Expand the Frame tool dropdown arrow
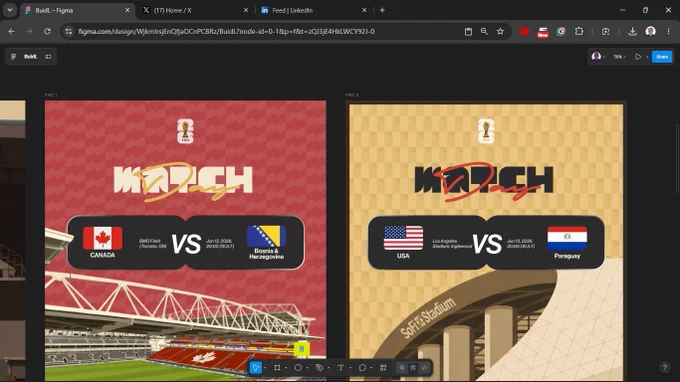680x382 pixels. (286, 368)
